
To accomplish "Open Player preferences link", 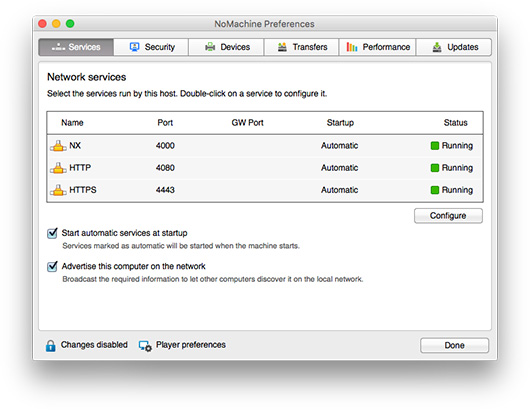I will coord(191,345).
